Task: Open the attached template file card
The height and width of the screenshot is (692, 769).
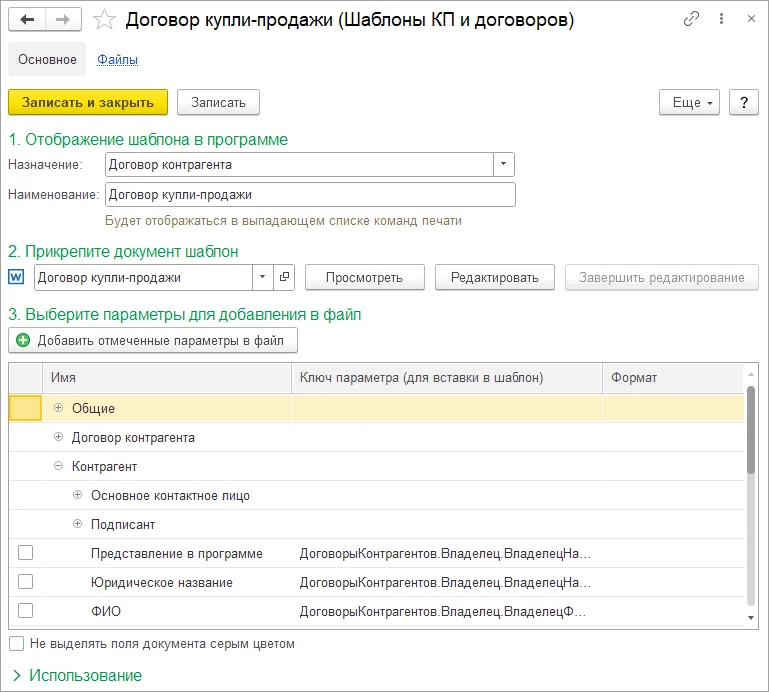Action: 284,278
